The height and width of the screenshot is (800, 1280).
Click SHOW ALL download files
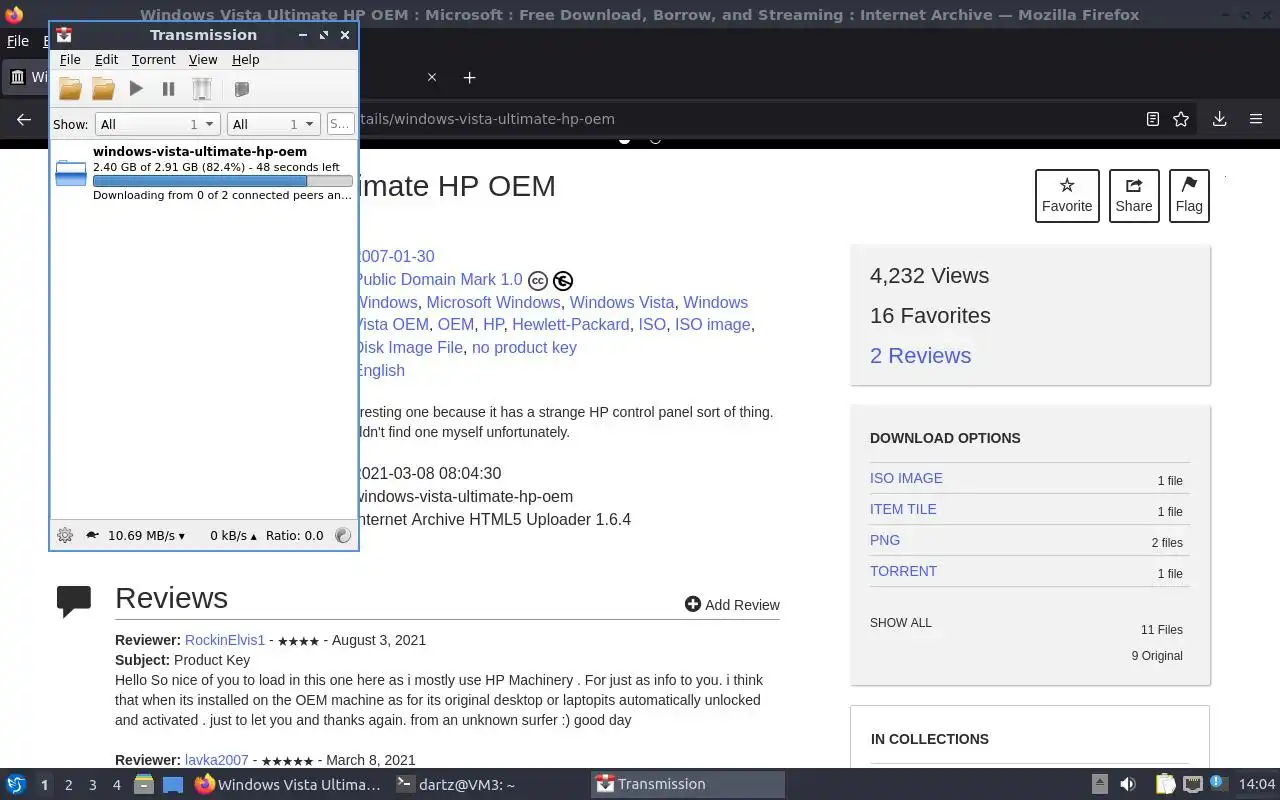900,622
